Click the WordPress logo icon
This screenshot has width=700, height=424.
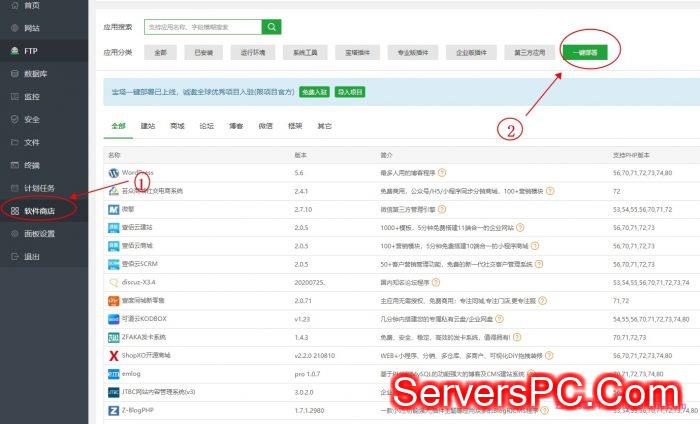pos(113,173)
